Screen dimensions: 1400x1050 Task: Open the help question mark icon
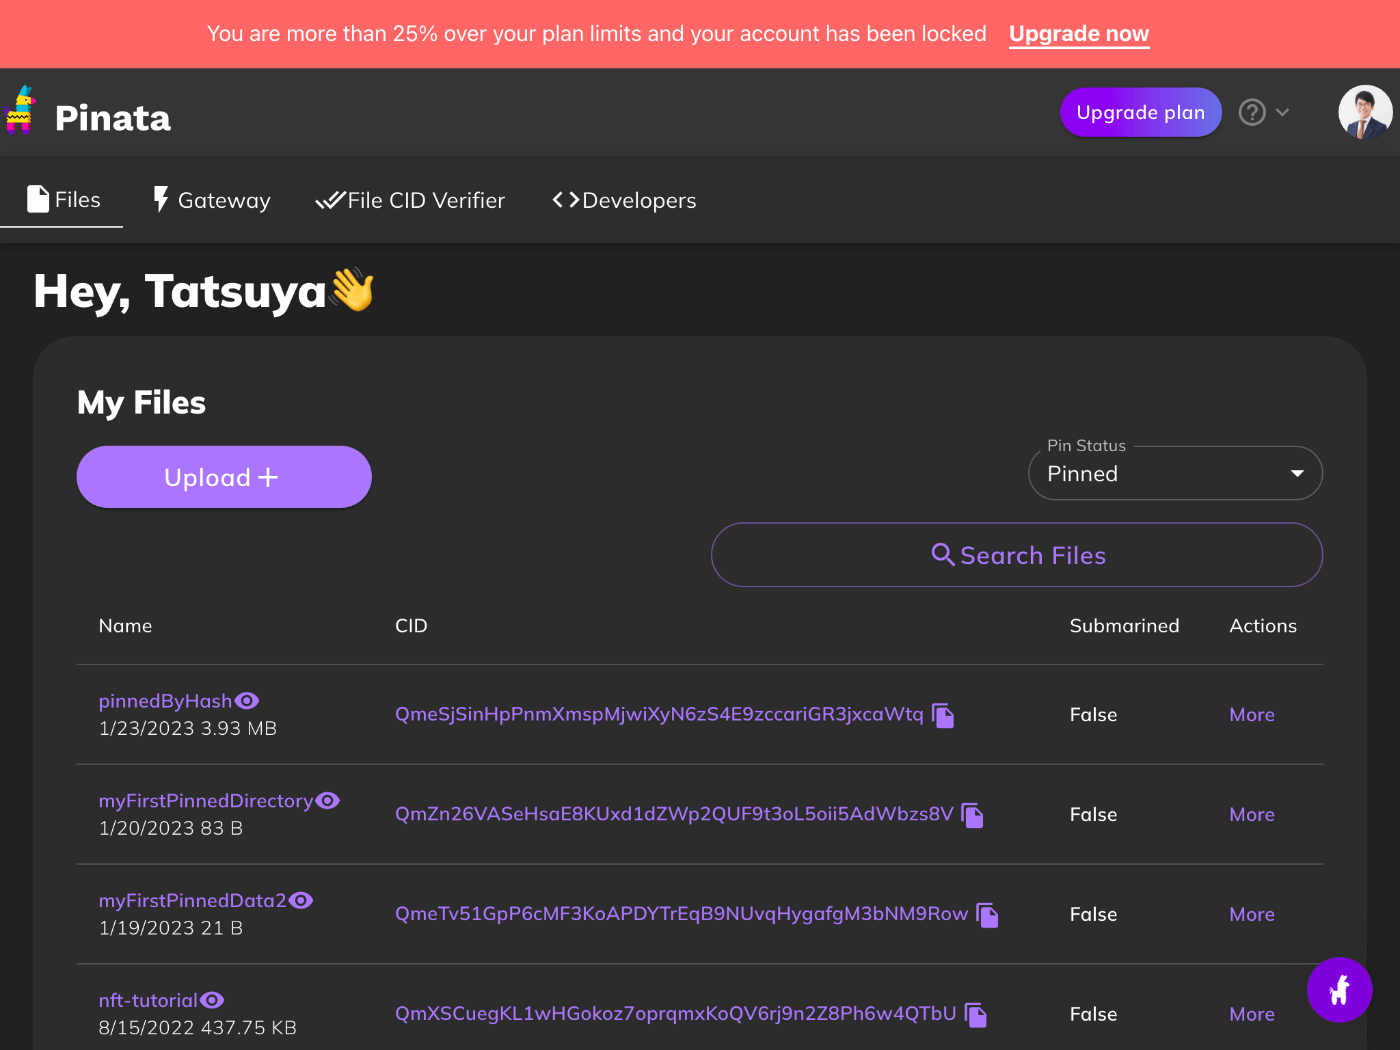pos(1252,112)
